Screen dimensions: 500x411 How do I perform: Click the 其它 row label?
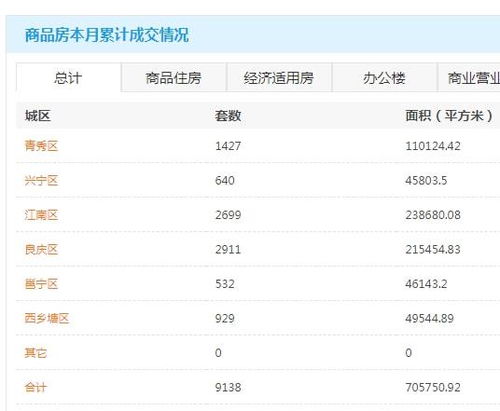pyautogui.click(x=36, y=353)
